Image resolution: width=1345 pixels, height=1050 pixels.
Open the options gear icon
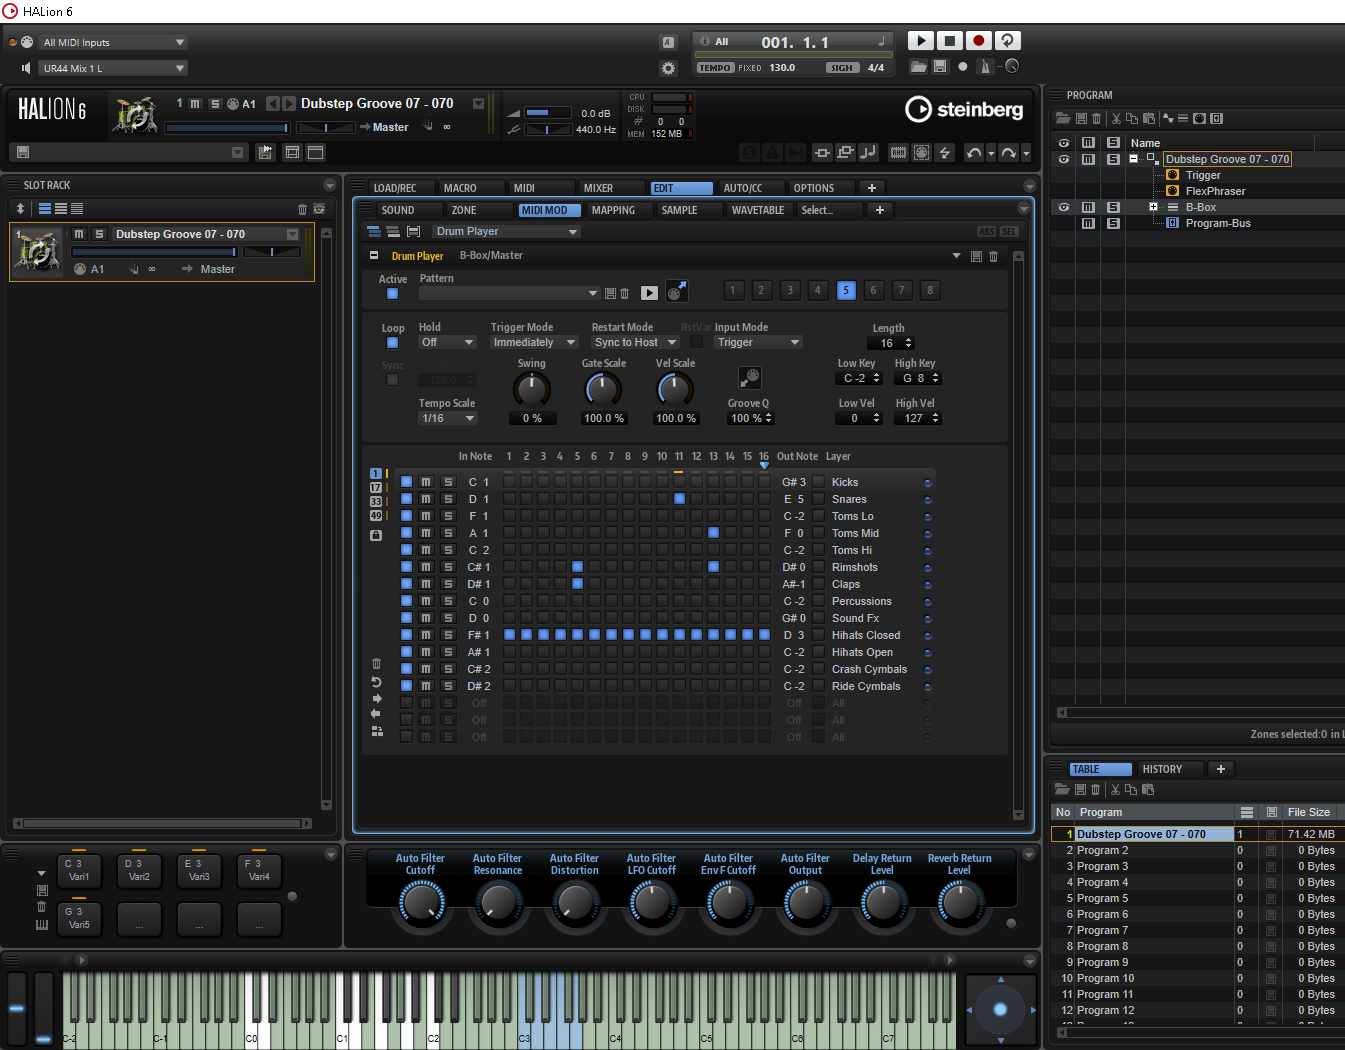coord(668,68)
